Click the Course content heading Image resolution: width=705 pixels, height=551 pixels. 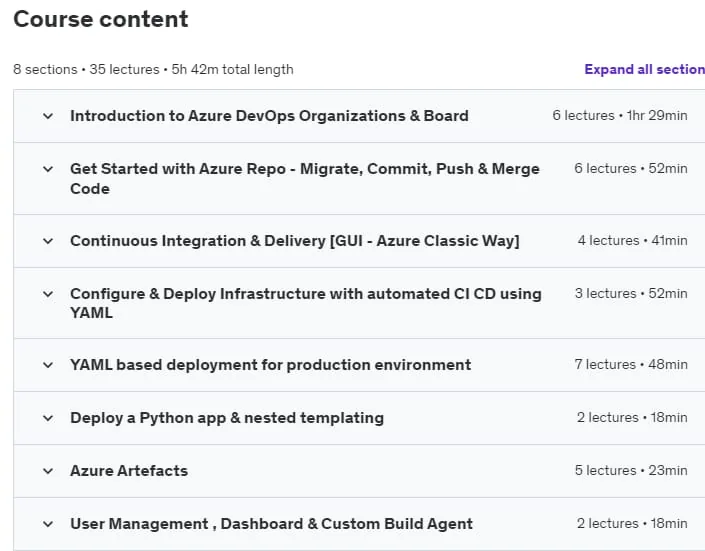coord(101,19)
